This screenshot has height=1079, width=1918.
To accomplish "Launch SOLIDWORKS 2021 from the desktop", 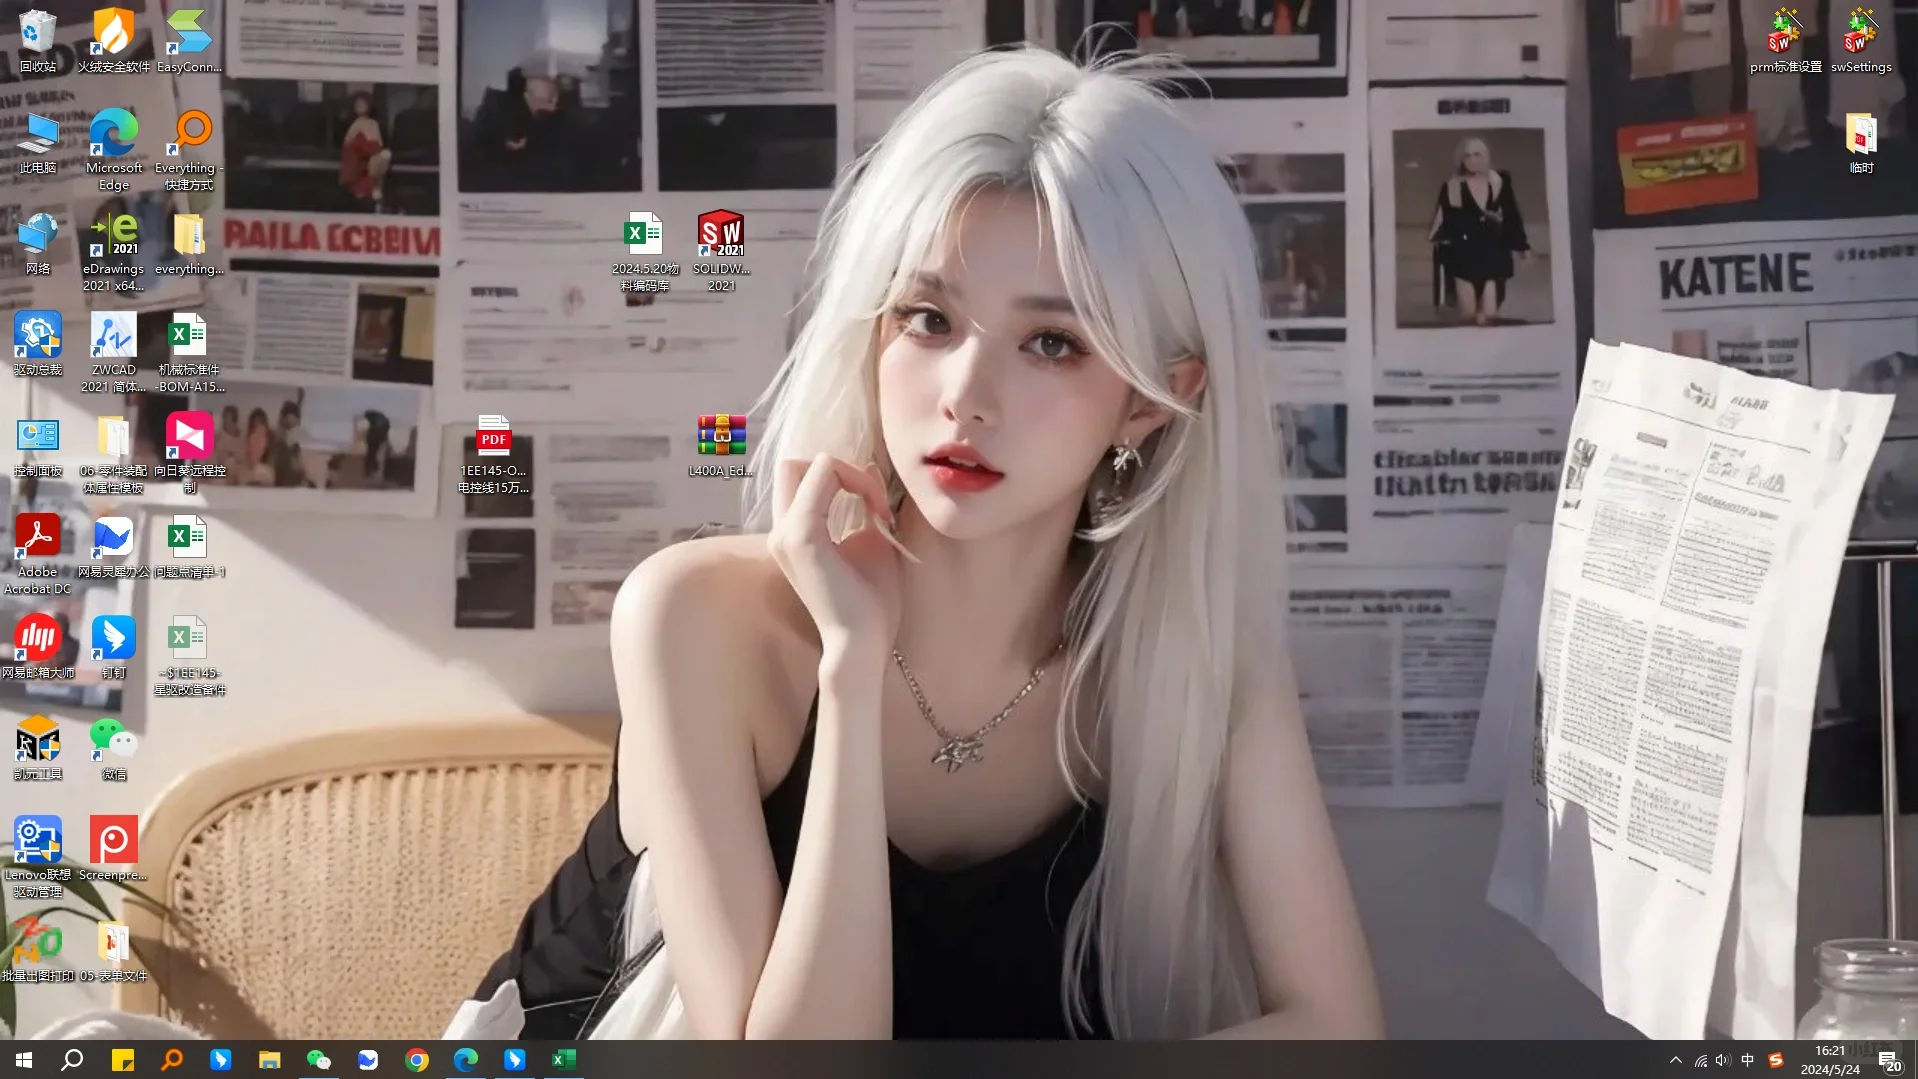I will (x=721, y=251).
